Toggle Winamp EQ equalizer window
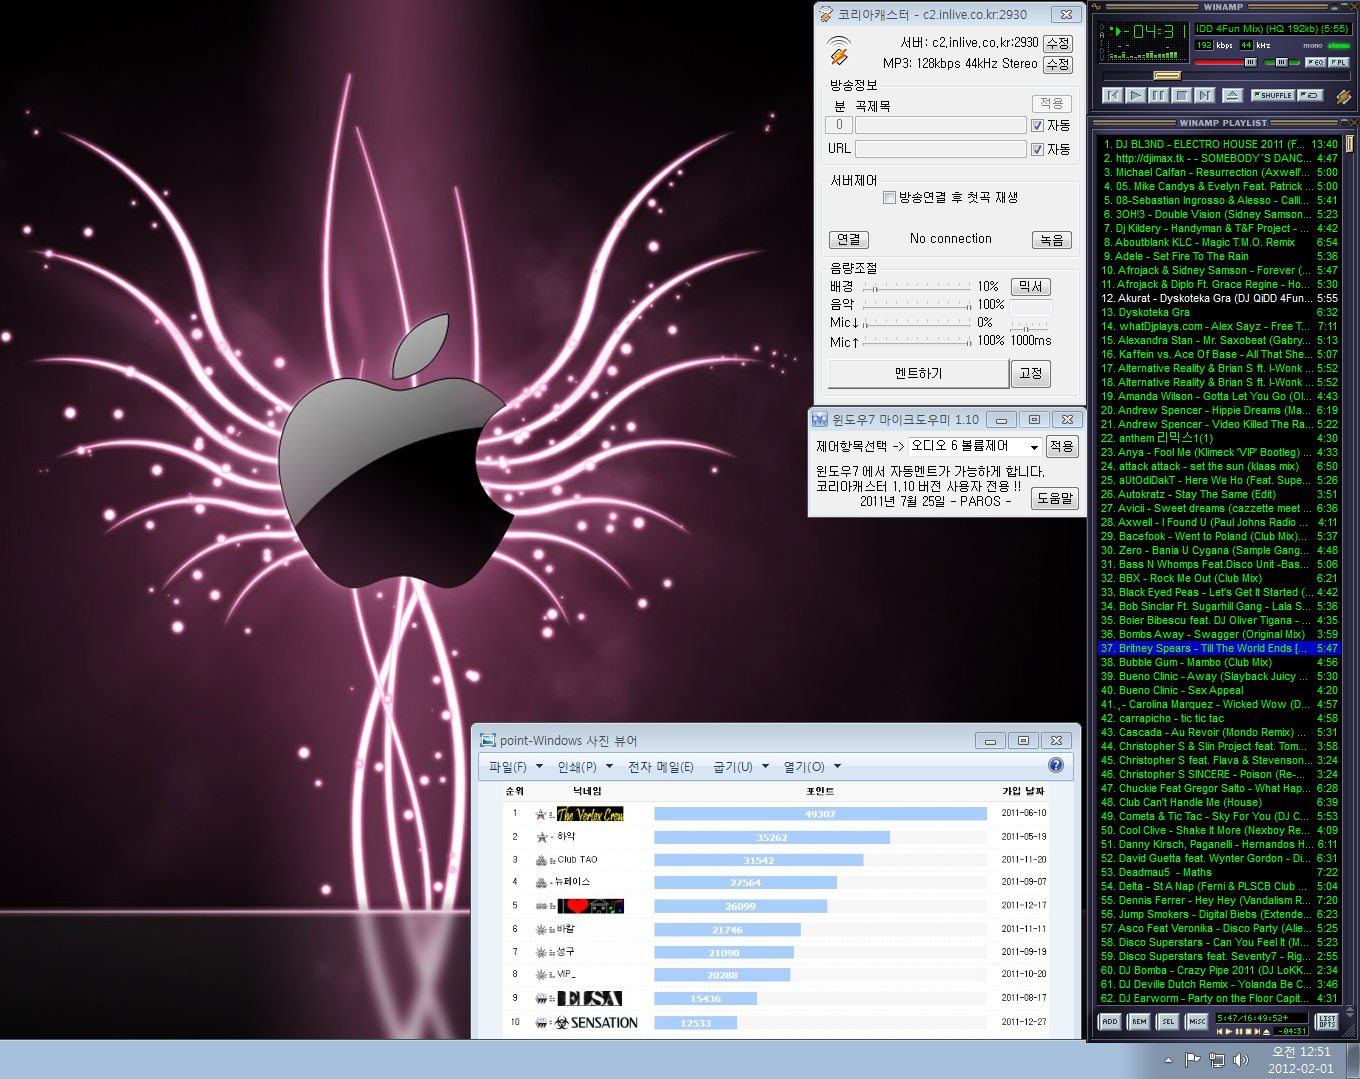This screenshot has height=1079, width=1360. (1315, 62)
